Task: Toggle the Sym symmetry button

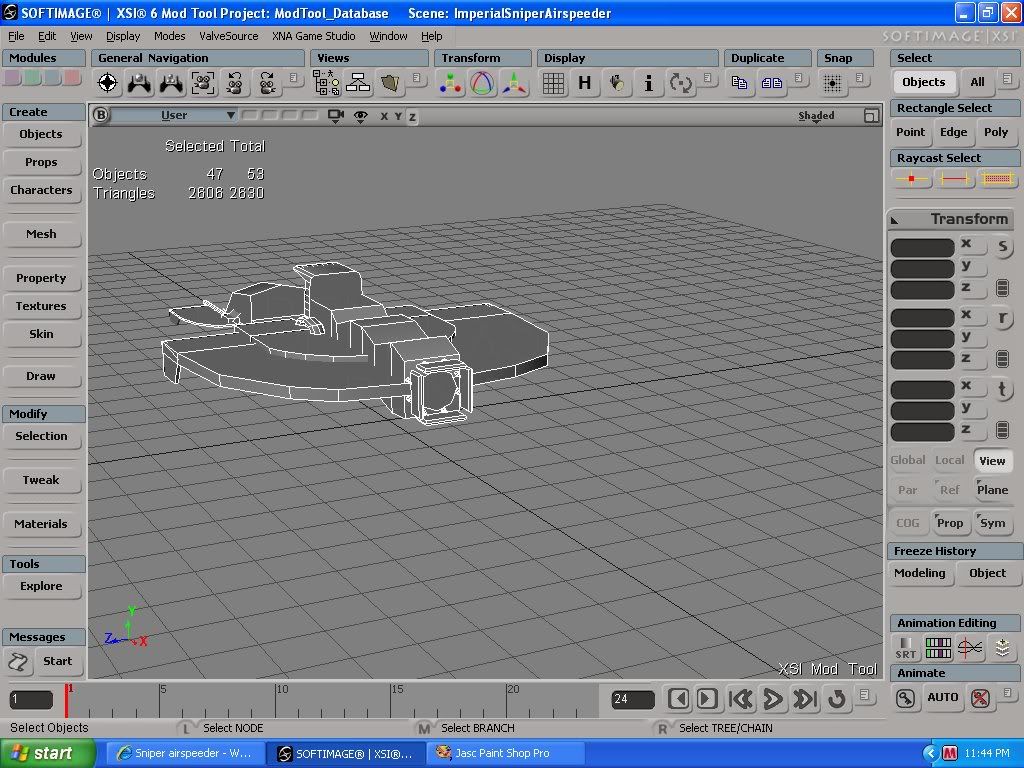Action: (992, 523)
